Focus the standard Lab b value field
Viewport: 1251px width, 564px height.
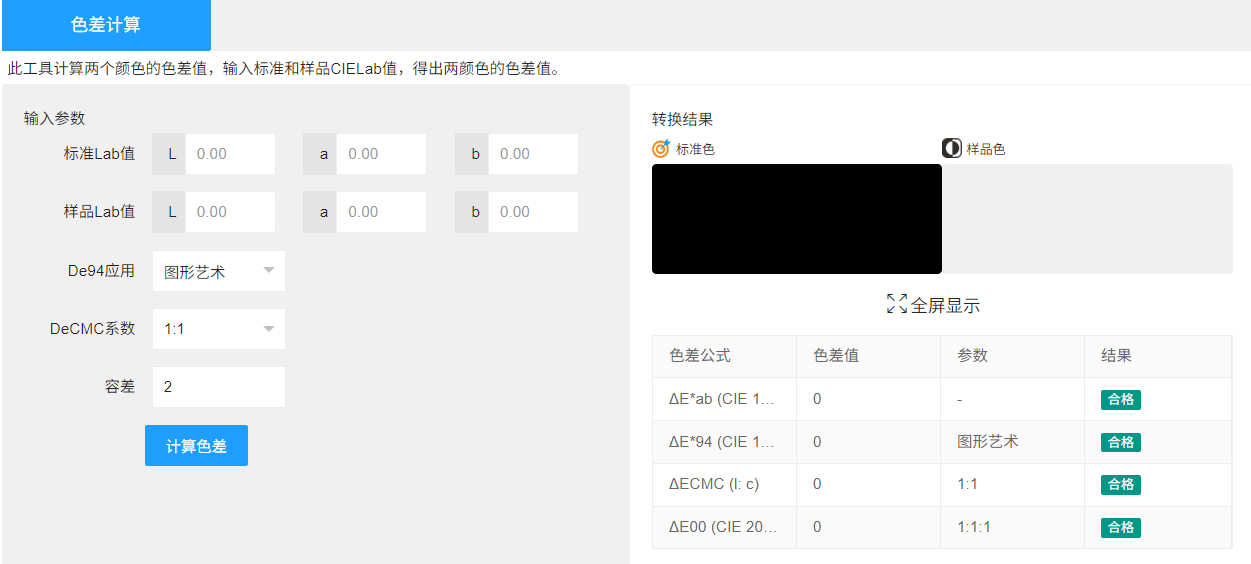(532, 154)
